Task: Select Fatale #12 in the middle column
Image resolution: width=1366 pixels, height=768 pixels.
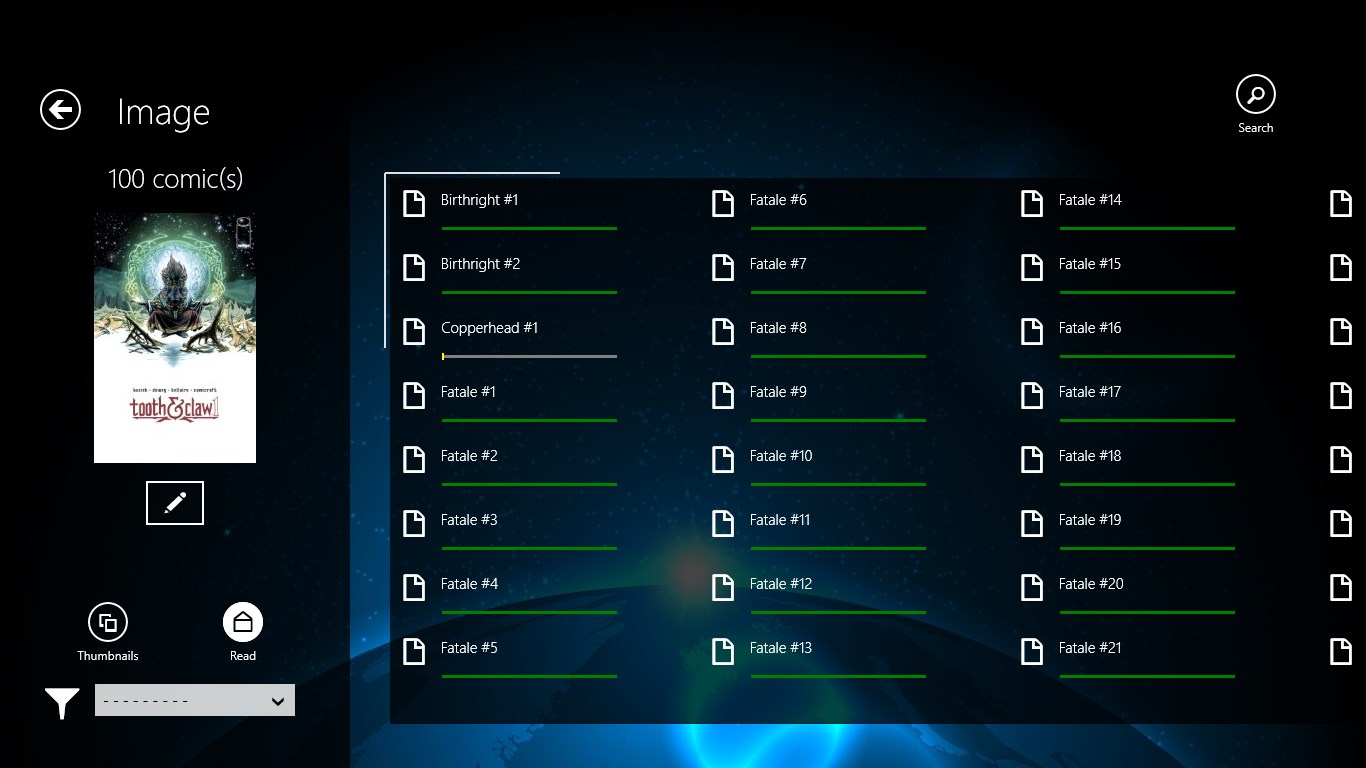Action: click(x=780, y=584)
